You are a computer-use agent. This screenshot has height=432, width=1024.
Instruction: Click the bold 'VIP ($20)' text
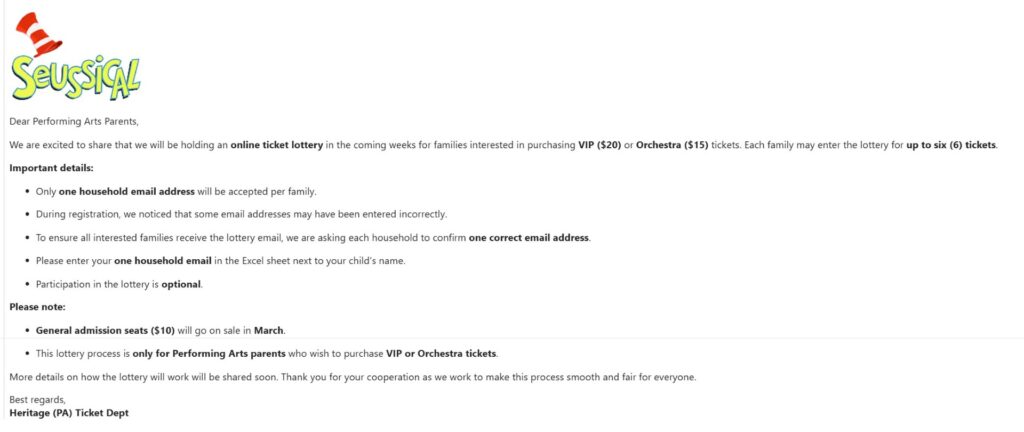tap(599, 145)
